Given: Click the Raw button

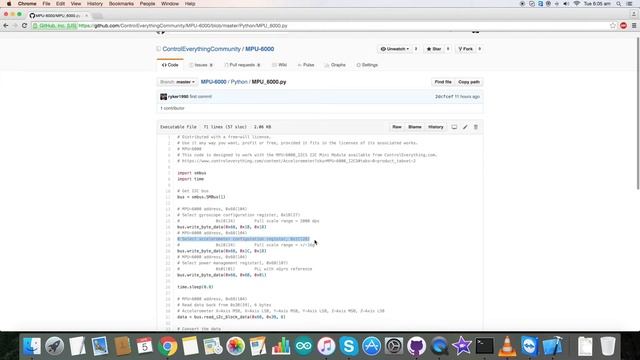Looking at the screenshot, I should (397, 127).
